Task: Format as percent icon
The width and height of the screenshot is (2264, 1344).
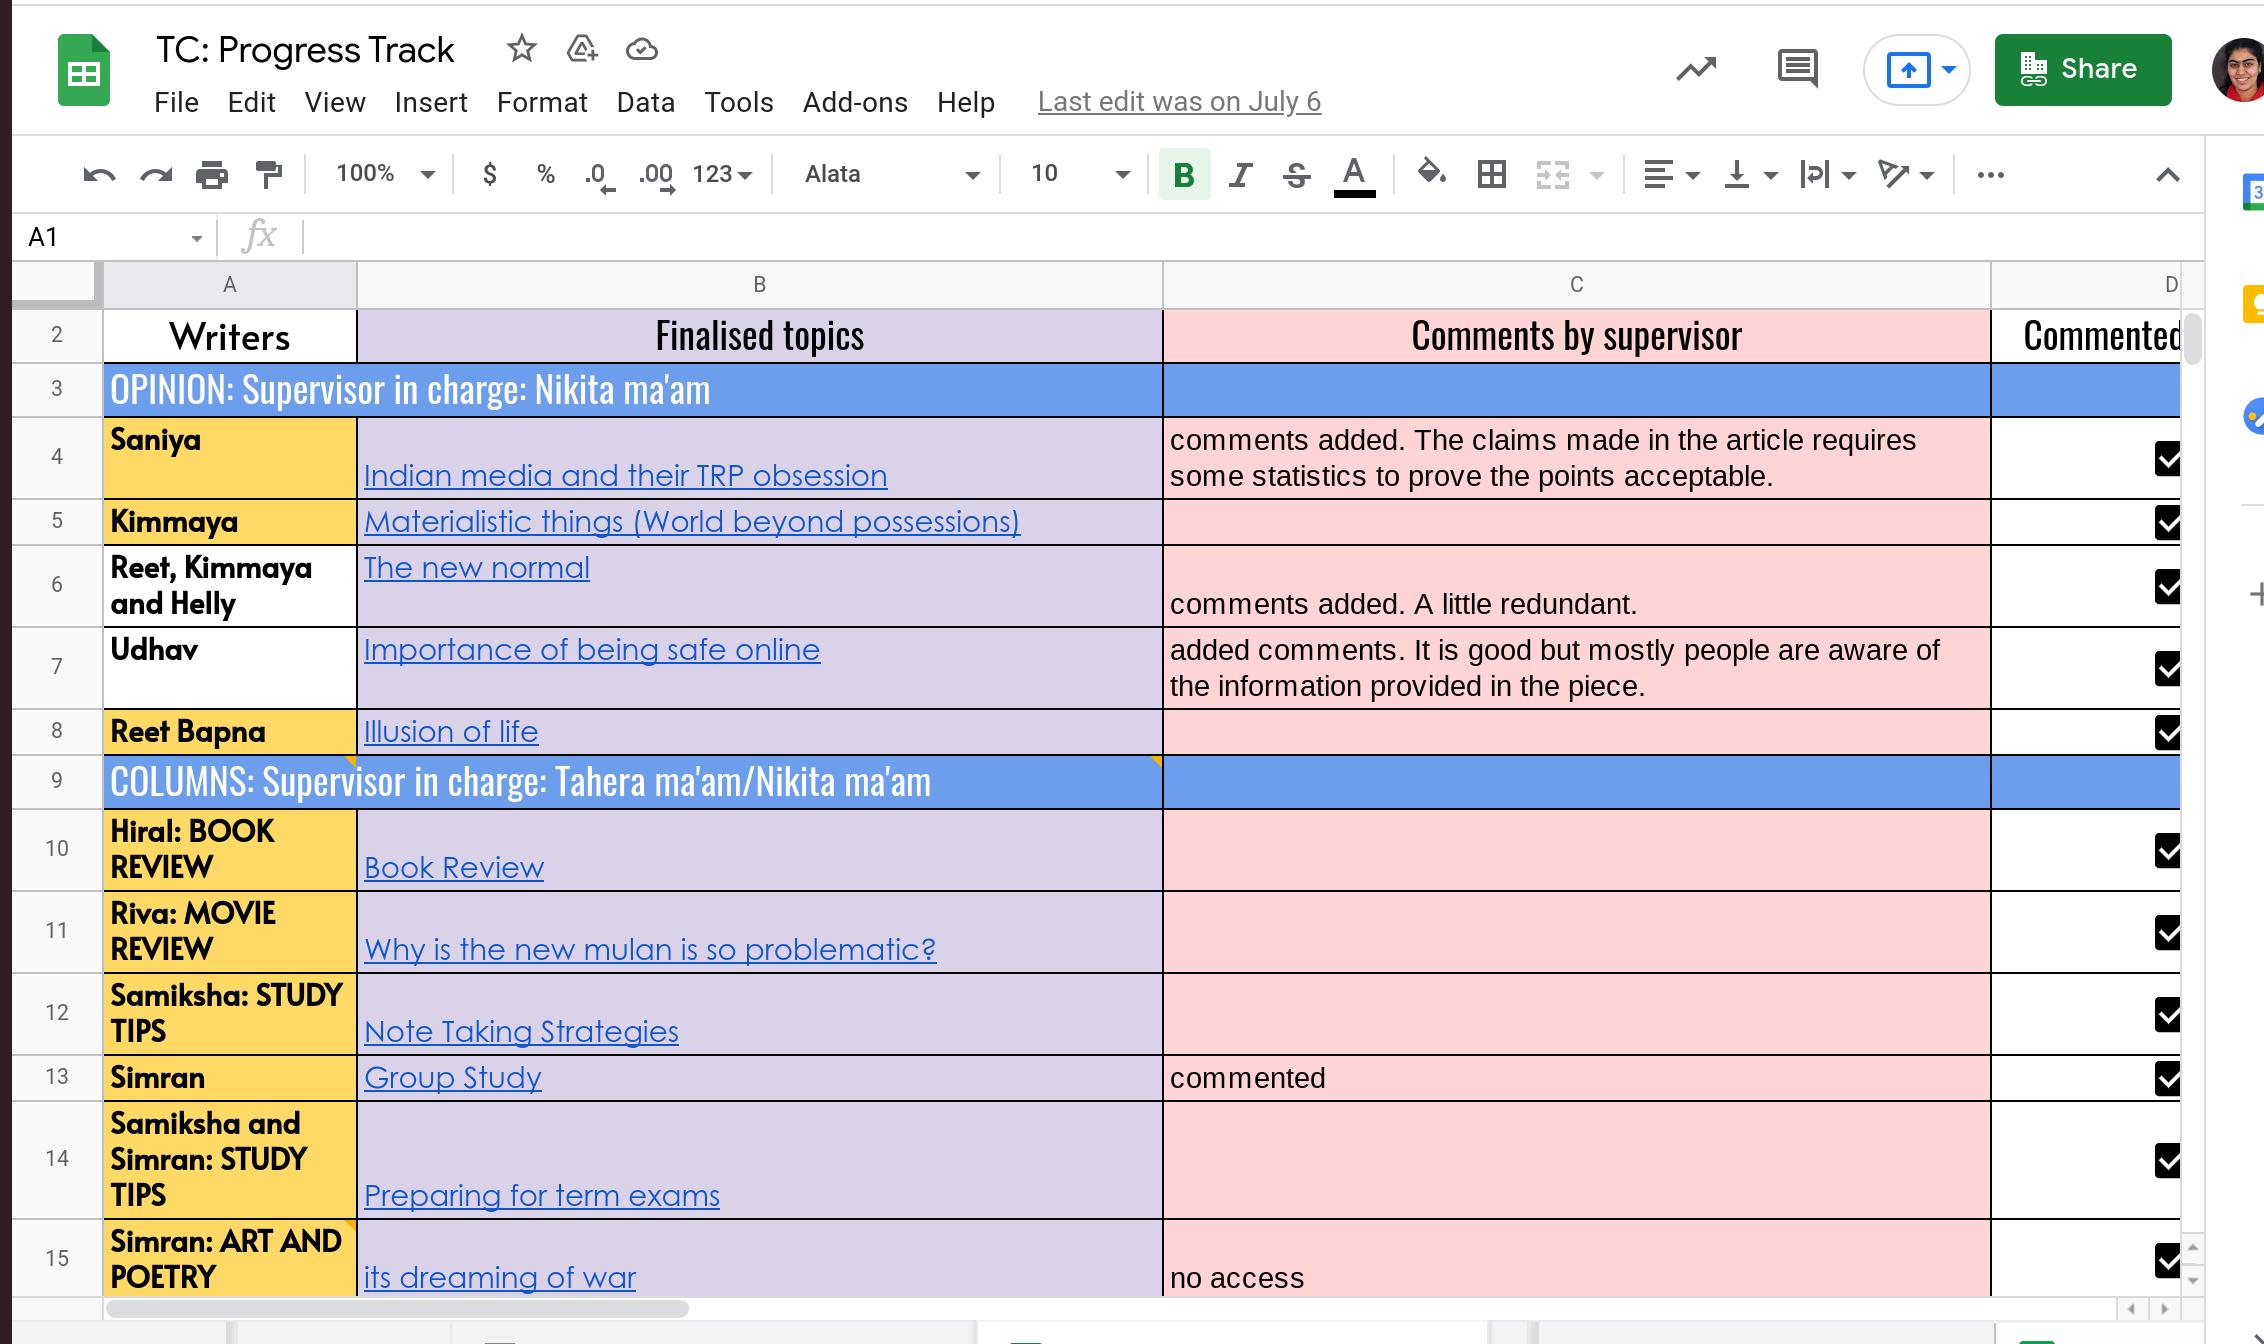Action: [x=546, y=174]
